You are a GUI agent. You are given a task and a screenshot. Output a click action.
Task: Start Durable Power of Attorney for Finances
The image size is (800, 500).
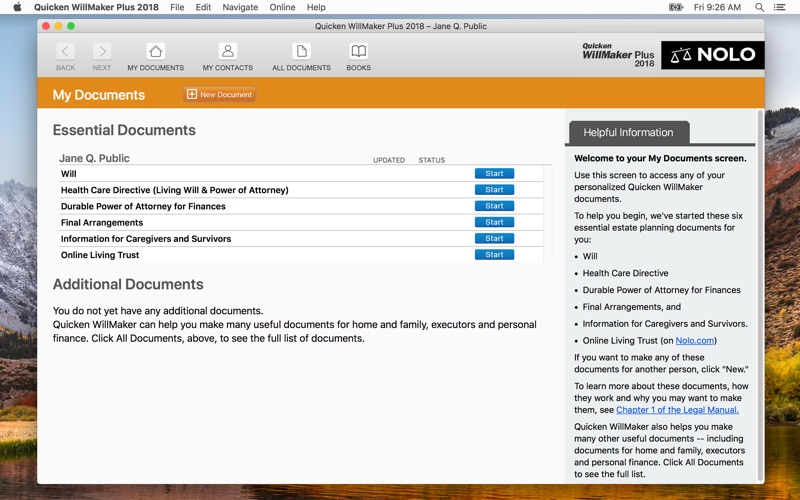pos(494,206)
